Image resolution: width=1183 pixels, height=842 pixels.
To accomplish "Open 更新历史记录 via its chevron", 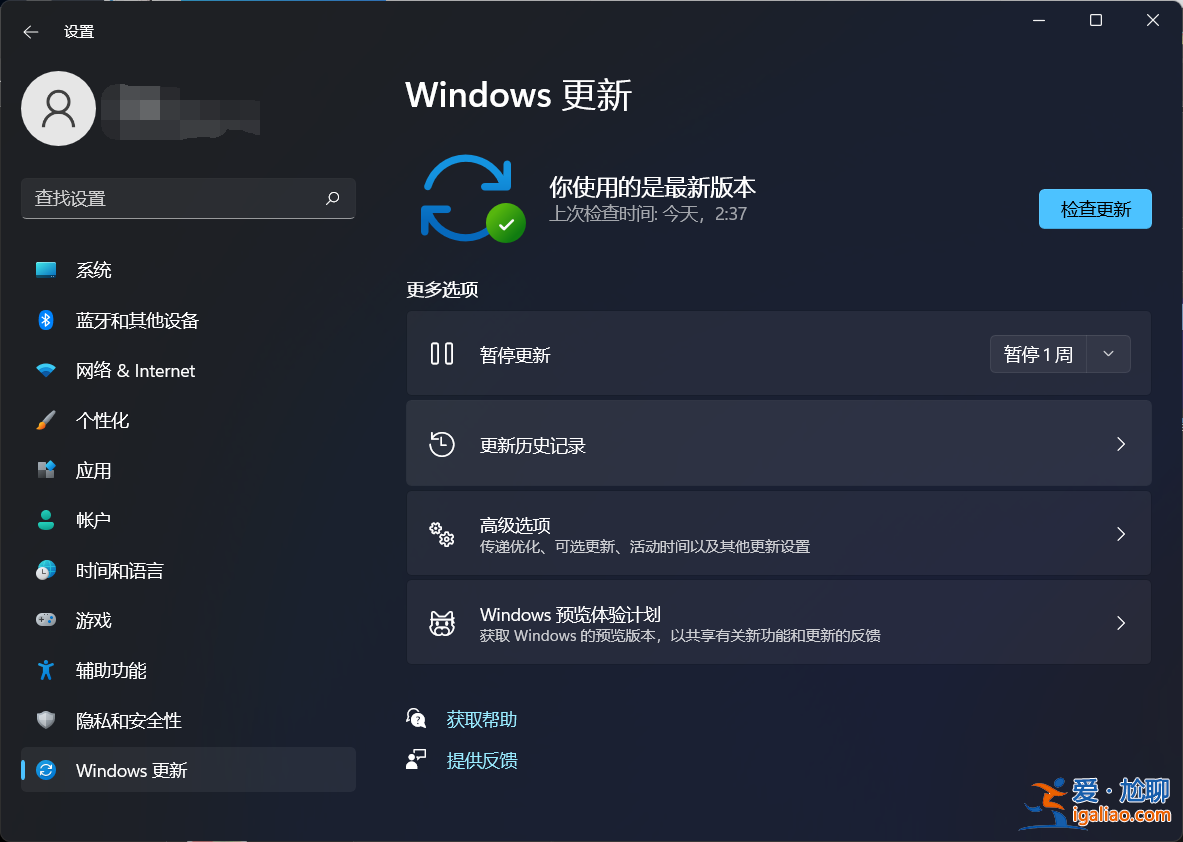I will [x=1120, y=443].
